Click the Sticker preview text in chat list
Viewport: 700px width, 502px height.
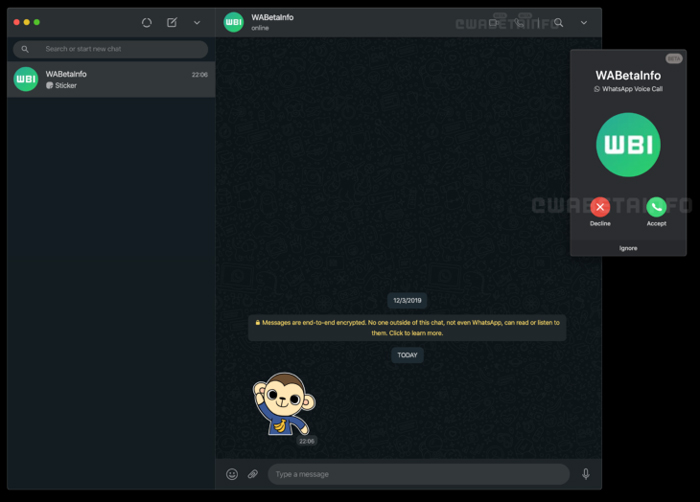(x=66, y=85)
